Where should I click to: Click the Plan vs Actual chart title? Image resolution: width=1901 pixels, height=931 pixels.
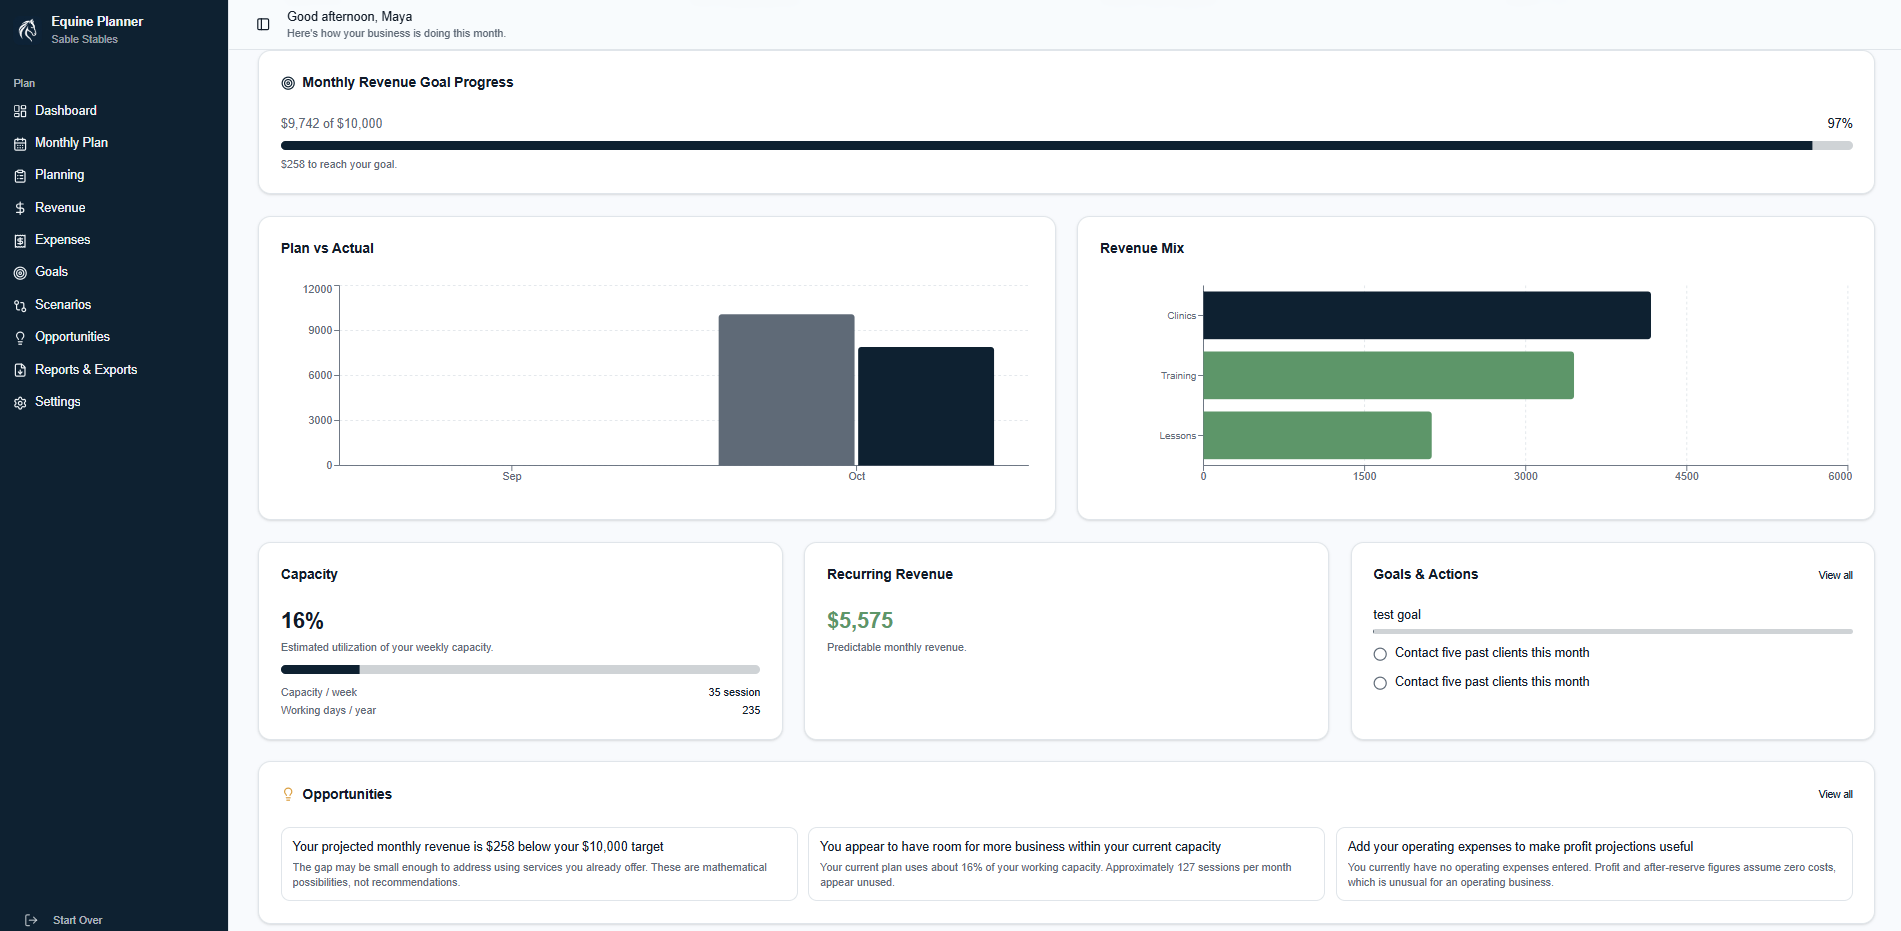coord(327,248)
